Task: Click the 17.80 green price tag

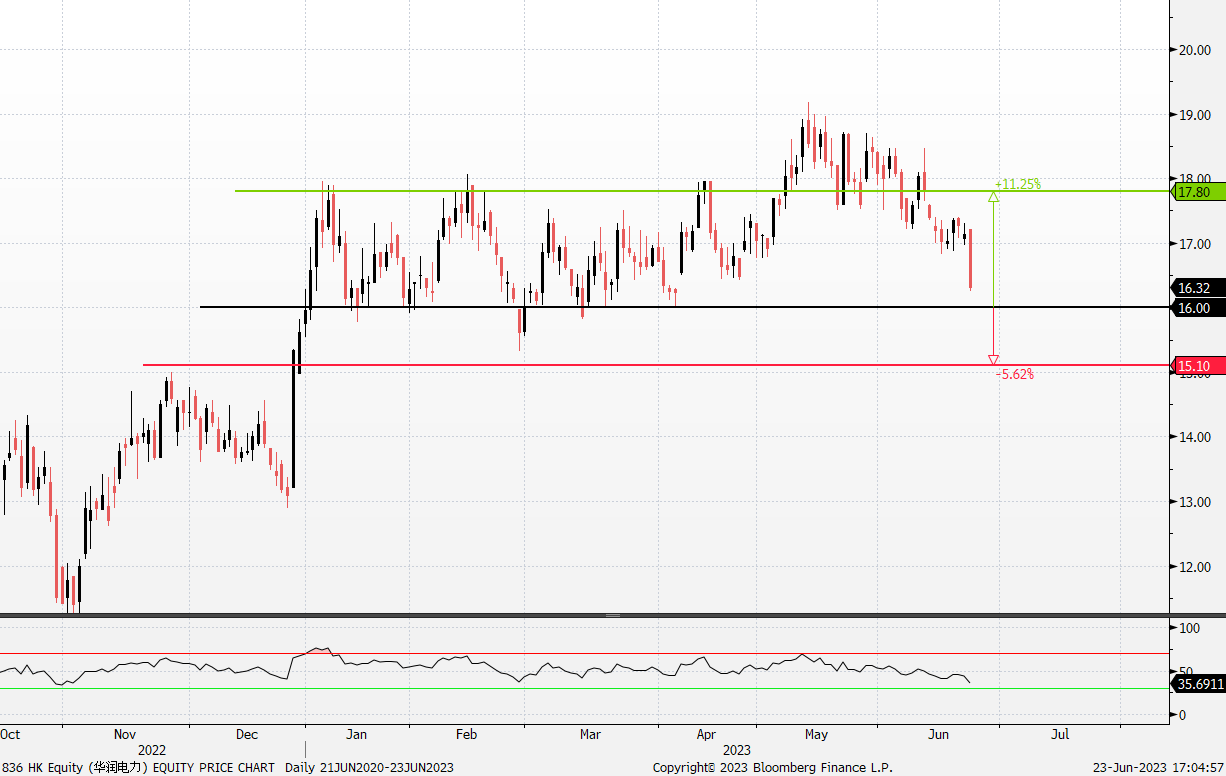Action: coord(1197,192)
